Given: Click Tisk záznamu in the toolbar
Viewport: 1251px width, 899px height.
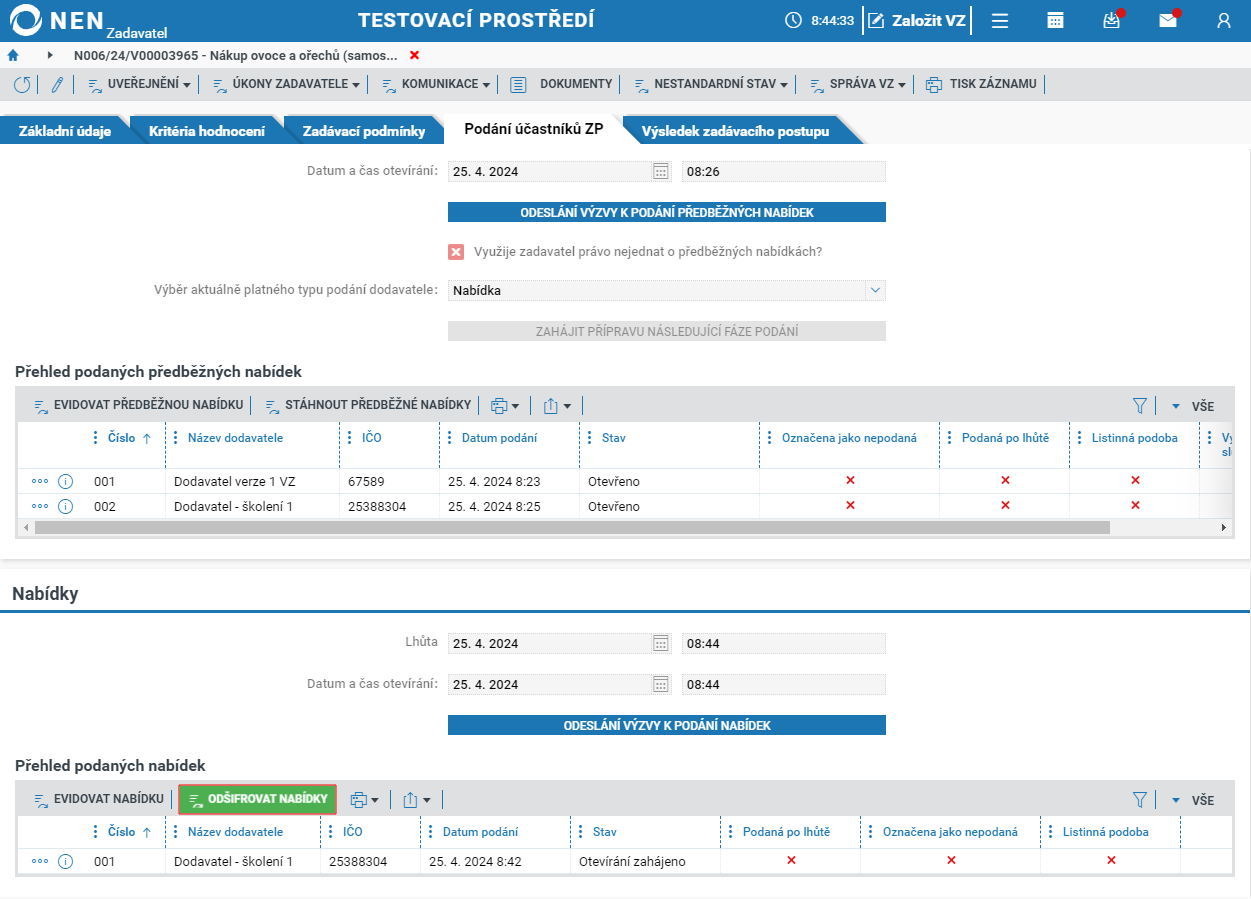Looking at the screenshot, I should point(981,85).
